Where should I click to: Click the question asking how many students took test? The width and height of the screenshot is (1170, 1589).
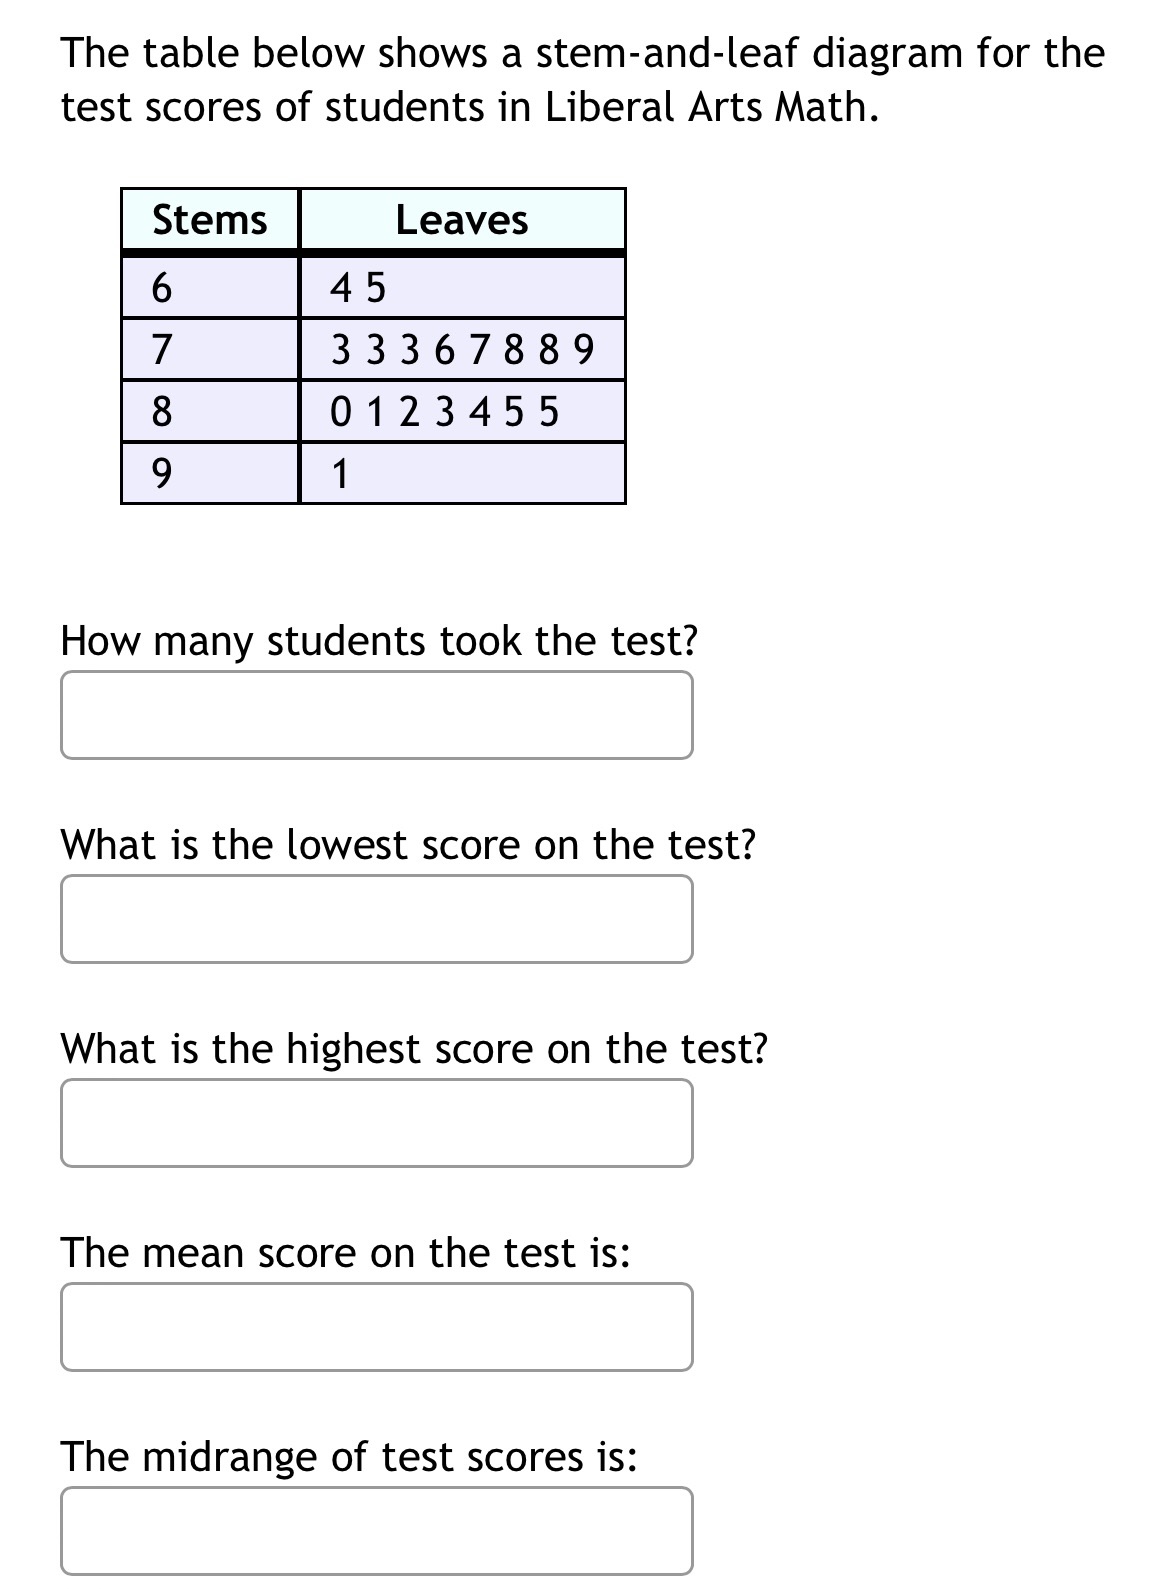pos(380,641)
